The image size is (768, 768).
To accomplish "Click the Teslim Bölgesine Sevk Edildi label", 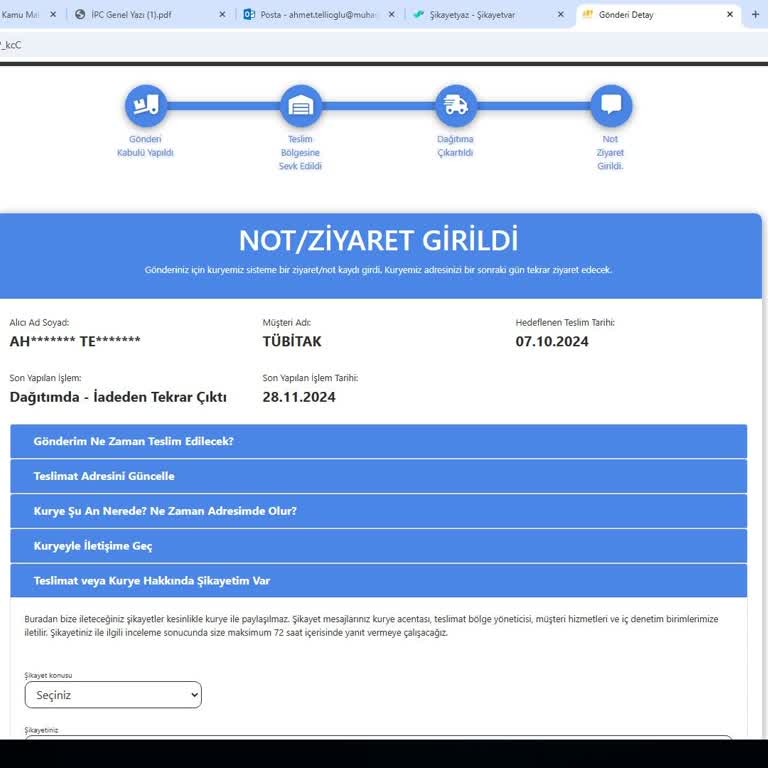I will 300,152.
